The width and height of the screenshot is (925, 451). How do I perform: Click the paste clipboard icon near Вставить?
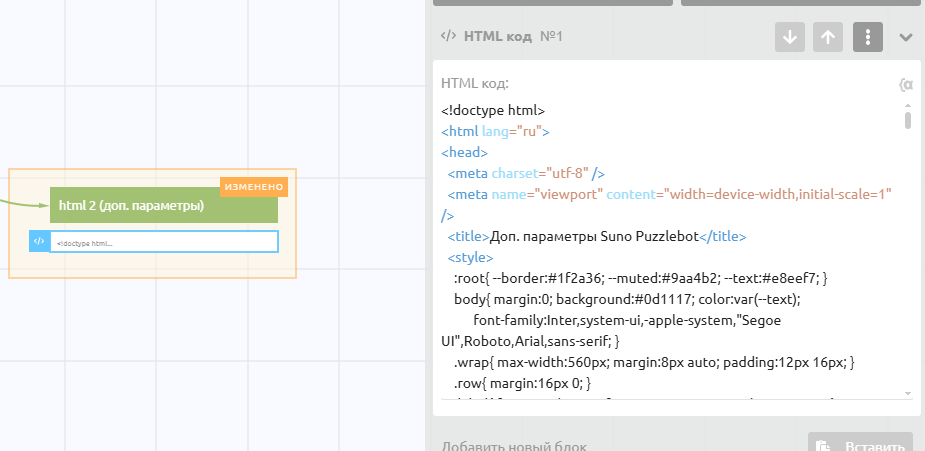tap(823, 447)
